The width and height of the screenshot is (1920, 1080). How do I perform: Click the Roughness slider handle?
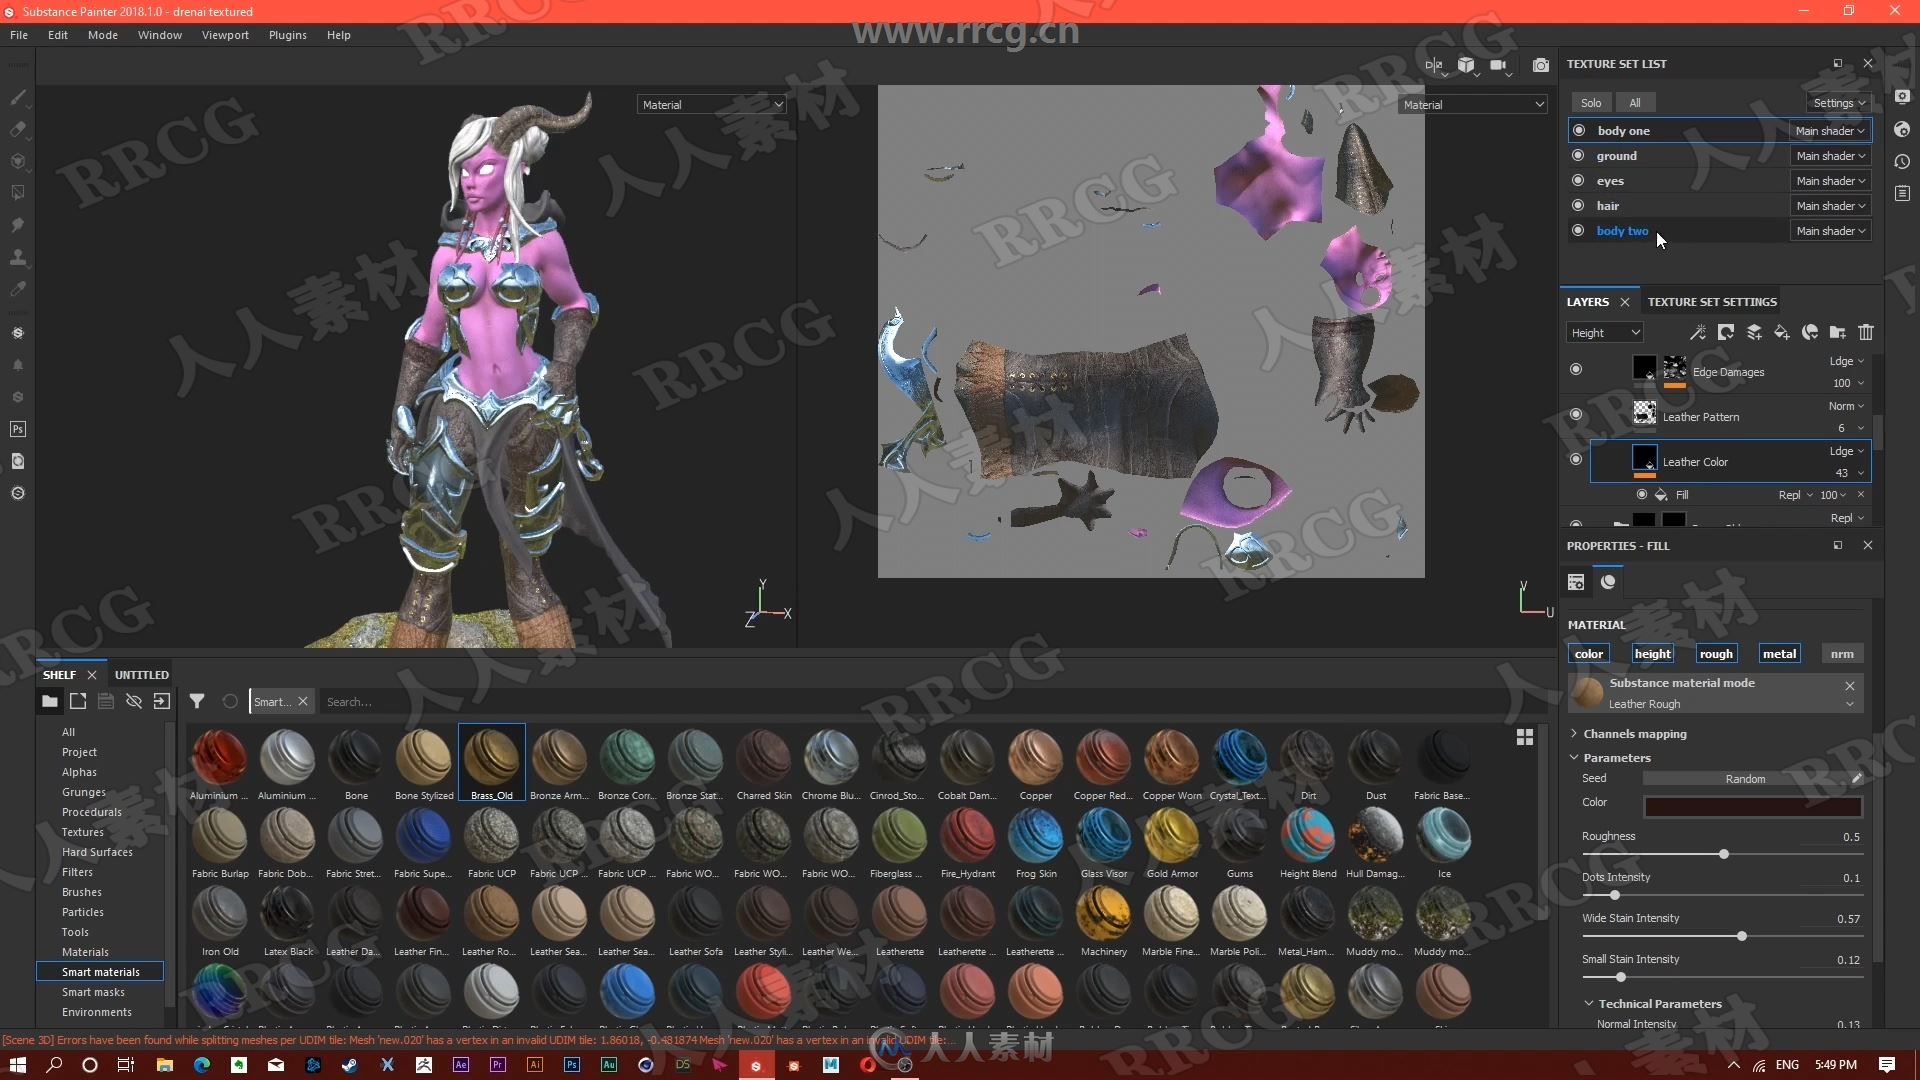coord(1723,854)
